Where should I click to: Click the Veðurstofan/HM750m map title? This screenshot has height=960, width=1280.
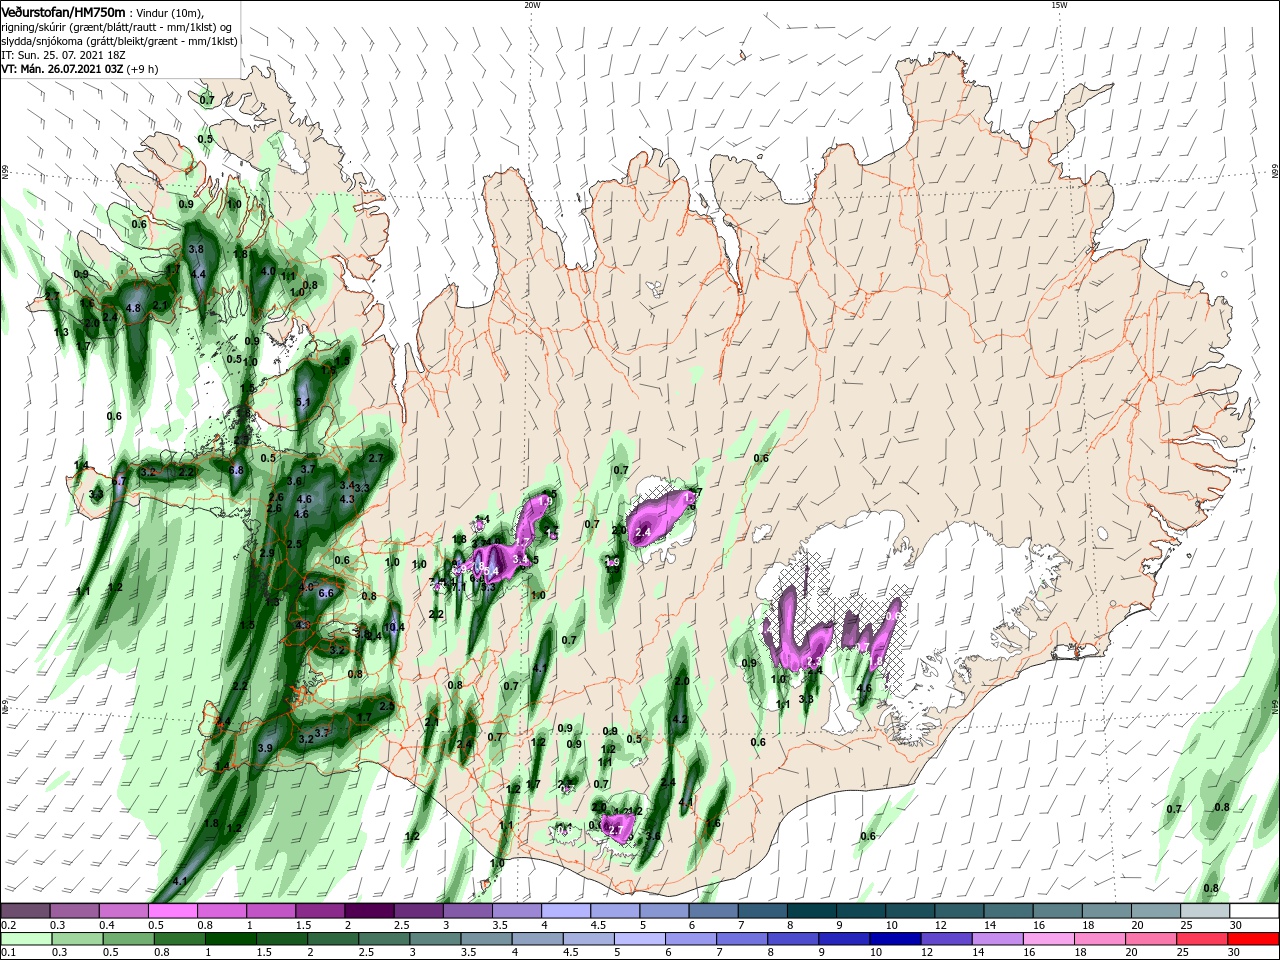[x=63, y=12]
